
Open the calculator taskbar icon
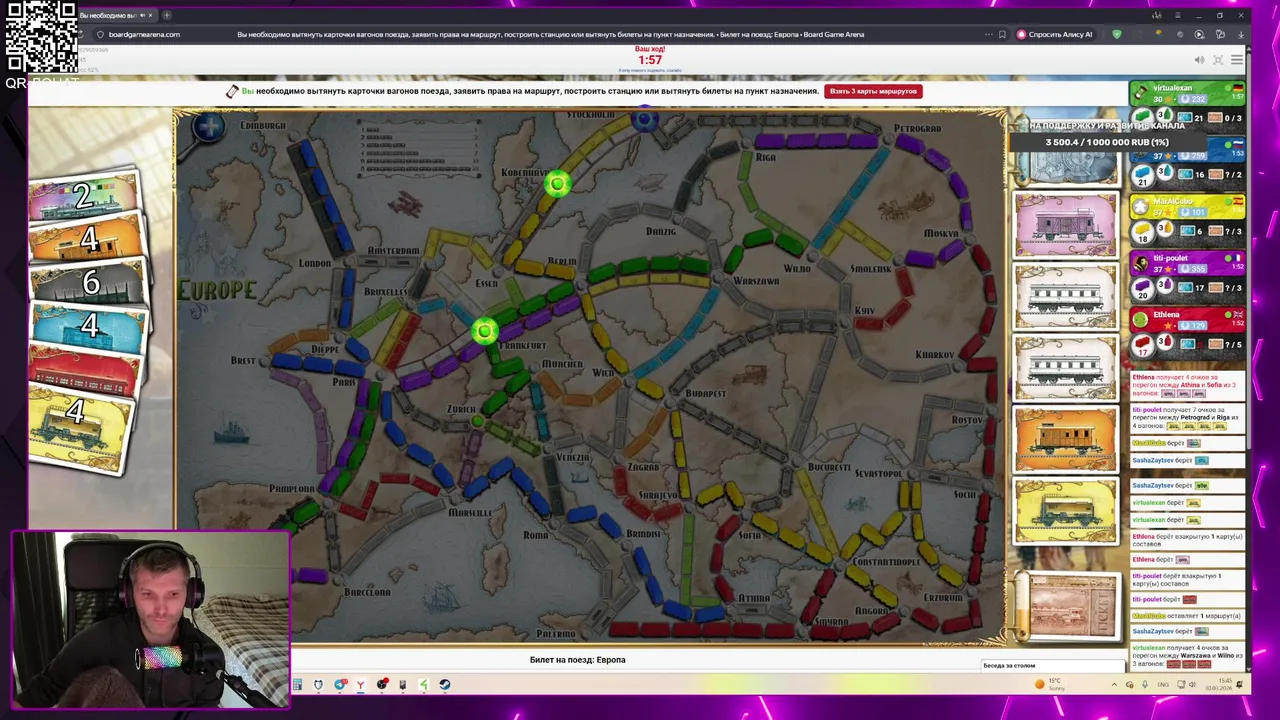point(297,685)
